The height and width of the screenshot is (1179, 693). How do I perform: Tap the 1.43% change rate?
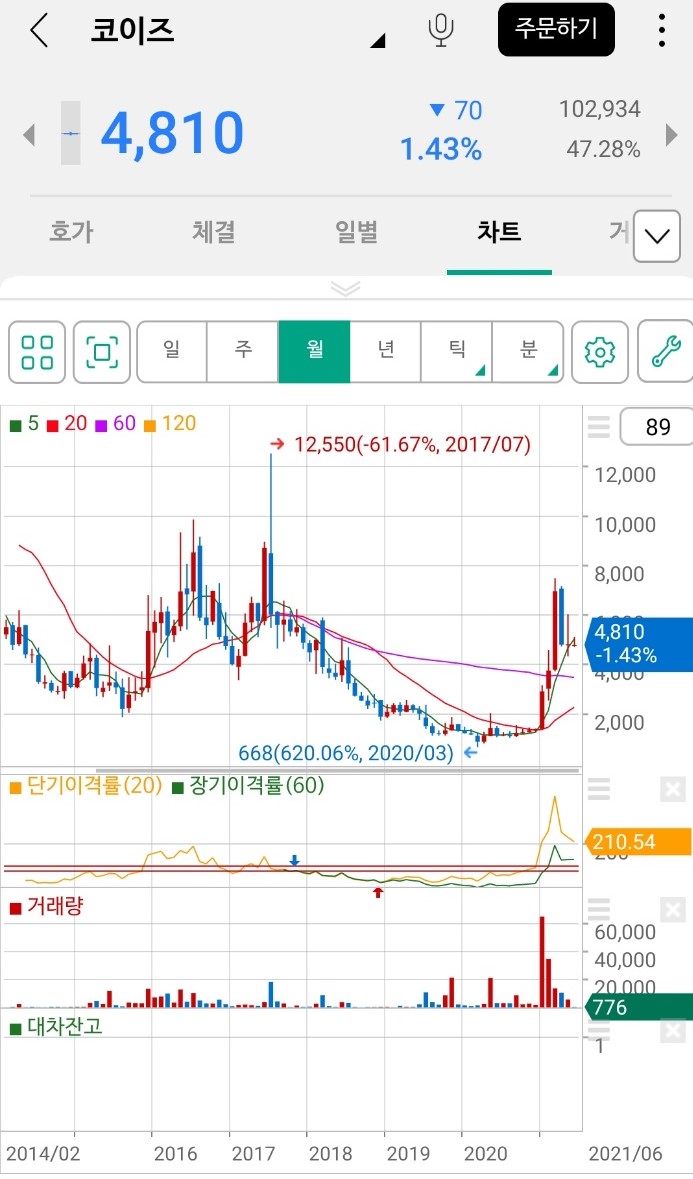pos(440,150)
